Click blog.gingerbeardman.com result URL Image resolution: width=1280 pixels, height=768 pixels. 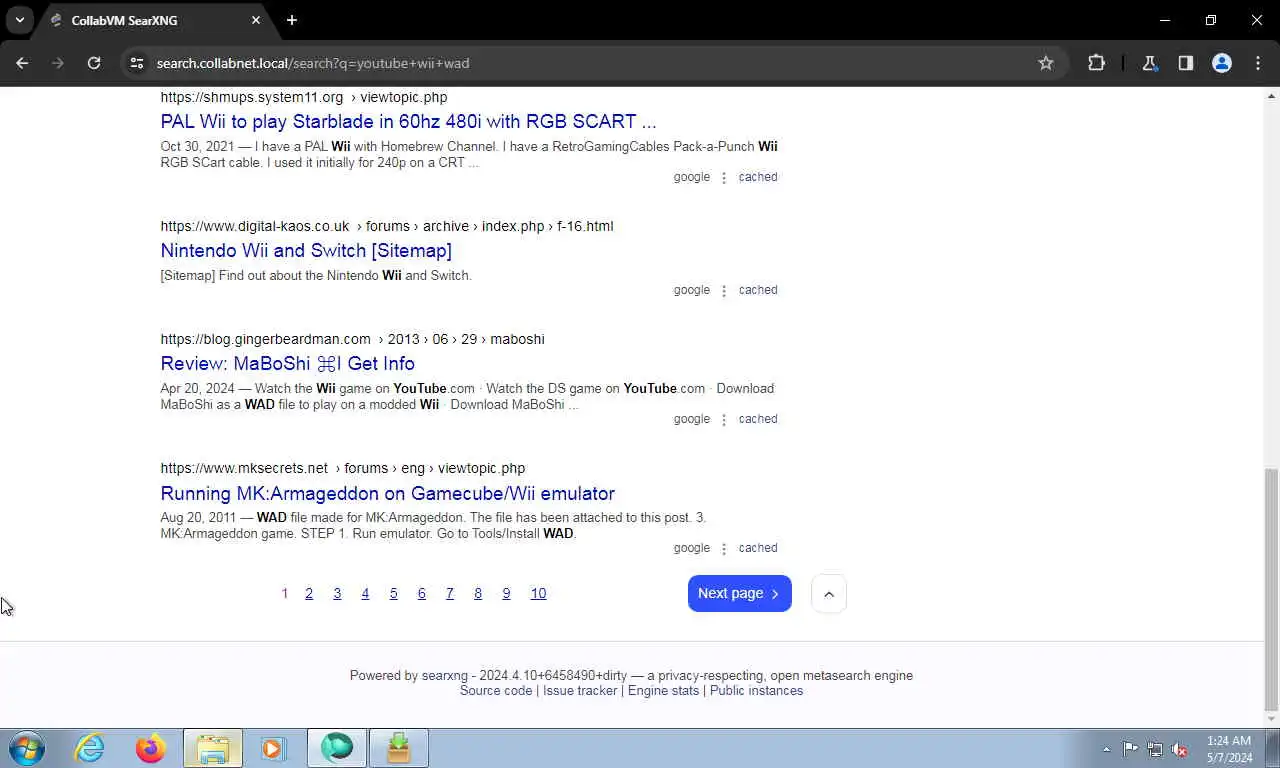(352, 339)
